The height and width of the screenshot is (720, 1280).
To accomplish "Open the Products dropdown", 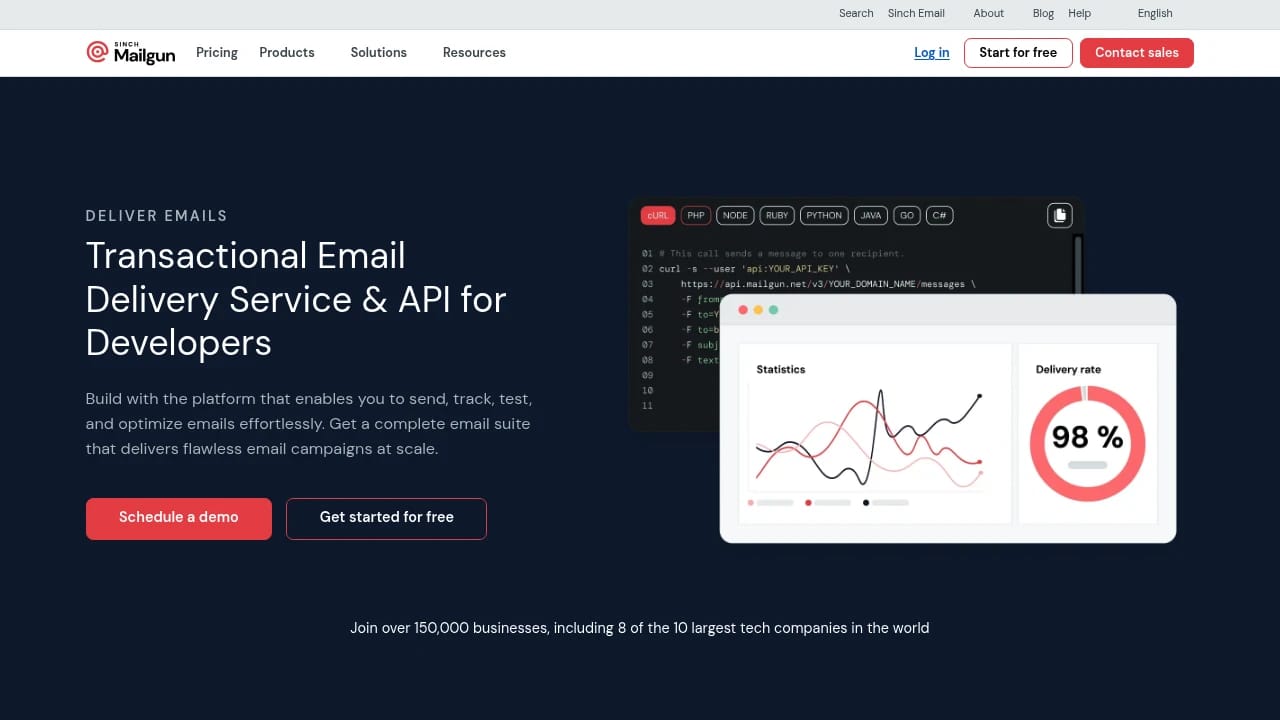I will (287, 52).
